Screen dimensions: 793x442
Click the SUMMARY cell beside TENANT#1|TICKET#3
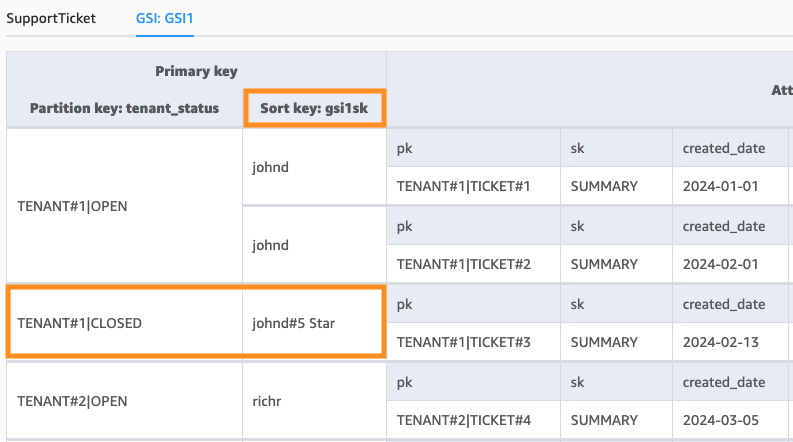(x=604, y=342)
